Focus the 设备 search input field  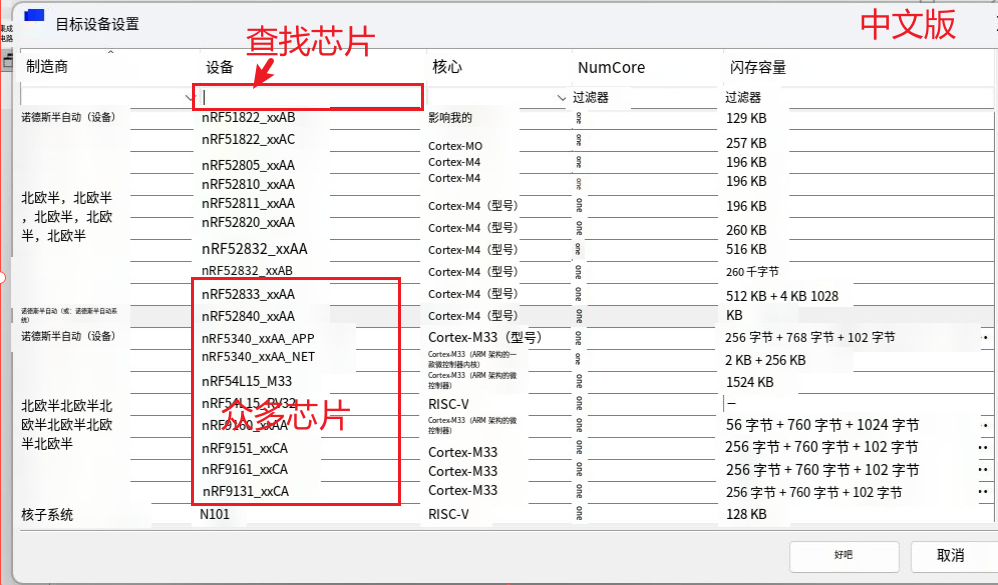308,97
